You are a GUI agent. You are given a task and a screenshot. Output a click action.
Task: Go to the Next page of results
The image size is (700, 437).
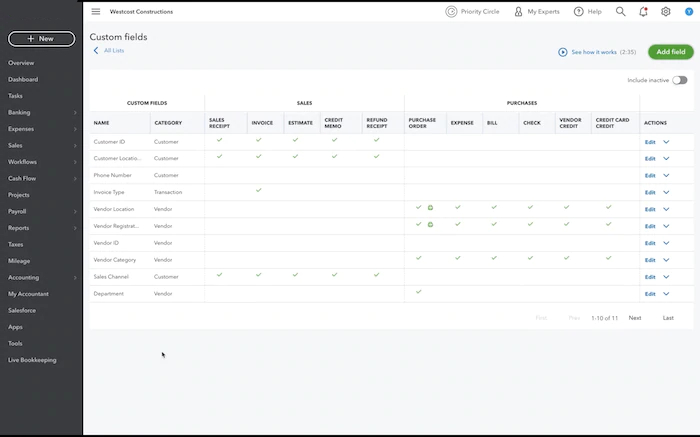634,318
